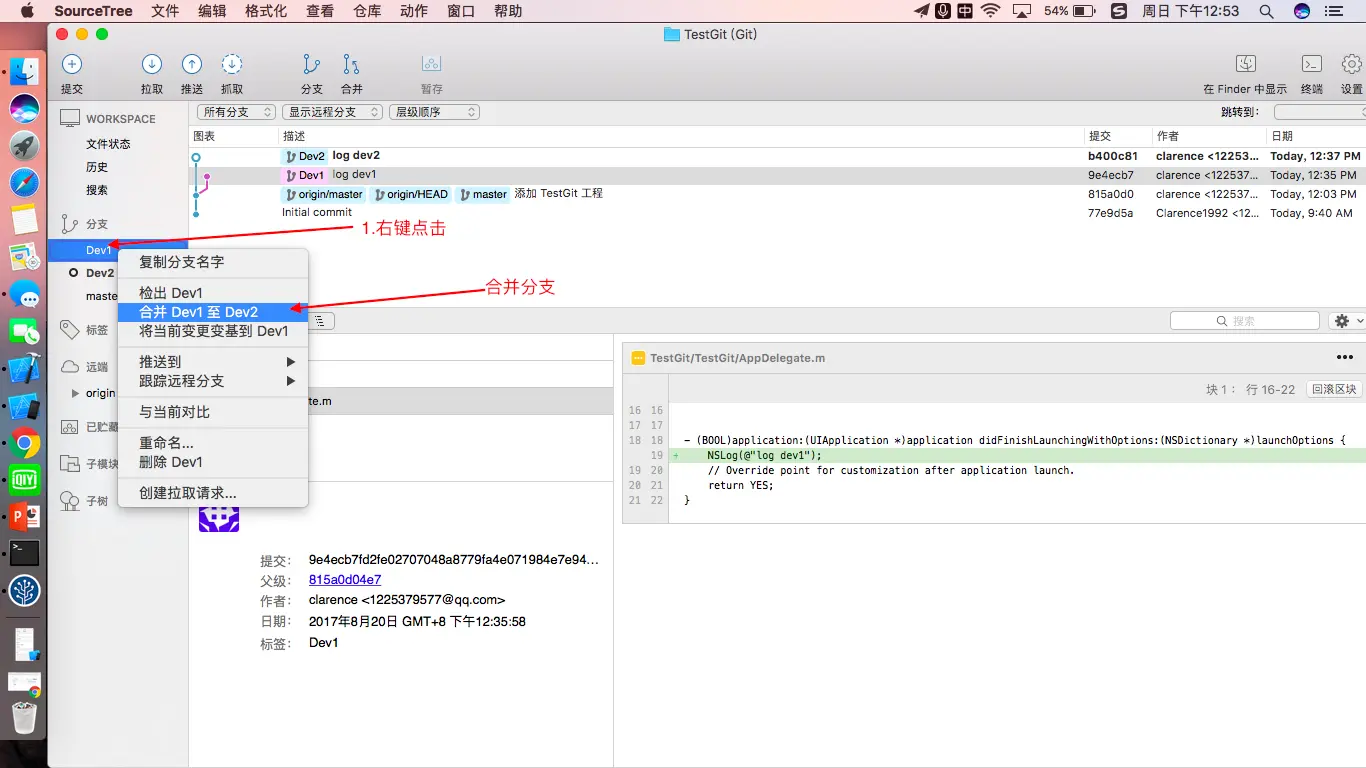Click the 在 Finder 中显示 toolbar icon

(1245, 64)
